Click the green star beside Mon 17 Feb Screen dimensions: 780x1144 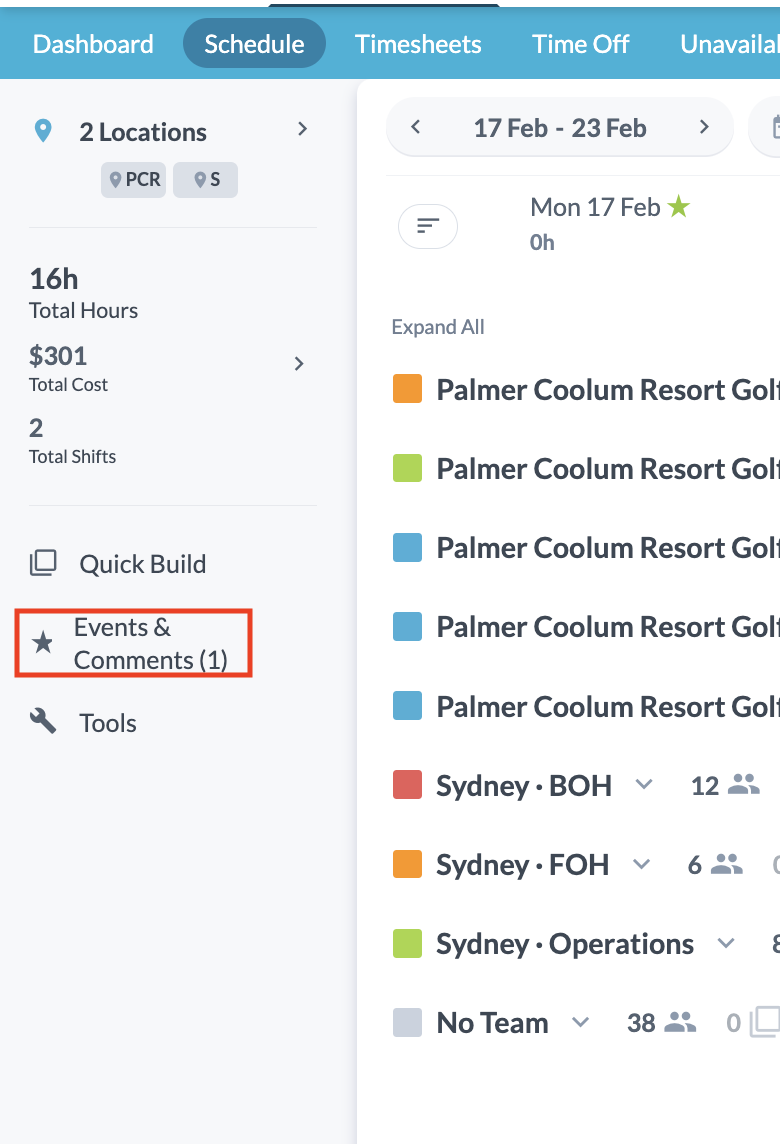coord(679,207)
